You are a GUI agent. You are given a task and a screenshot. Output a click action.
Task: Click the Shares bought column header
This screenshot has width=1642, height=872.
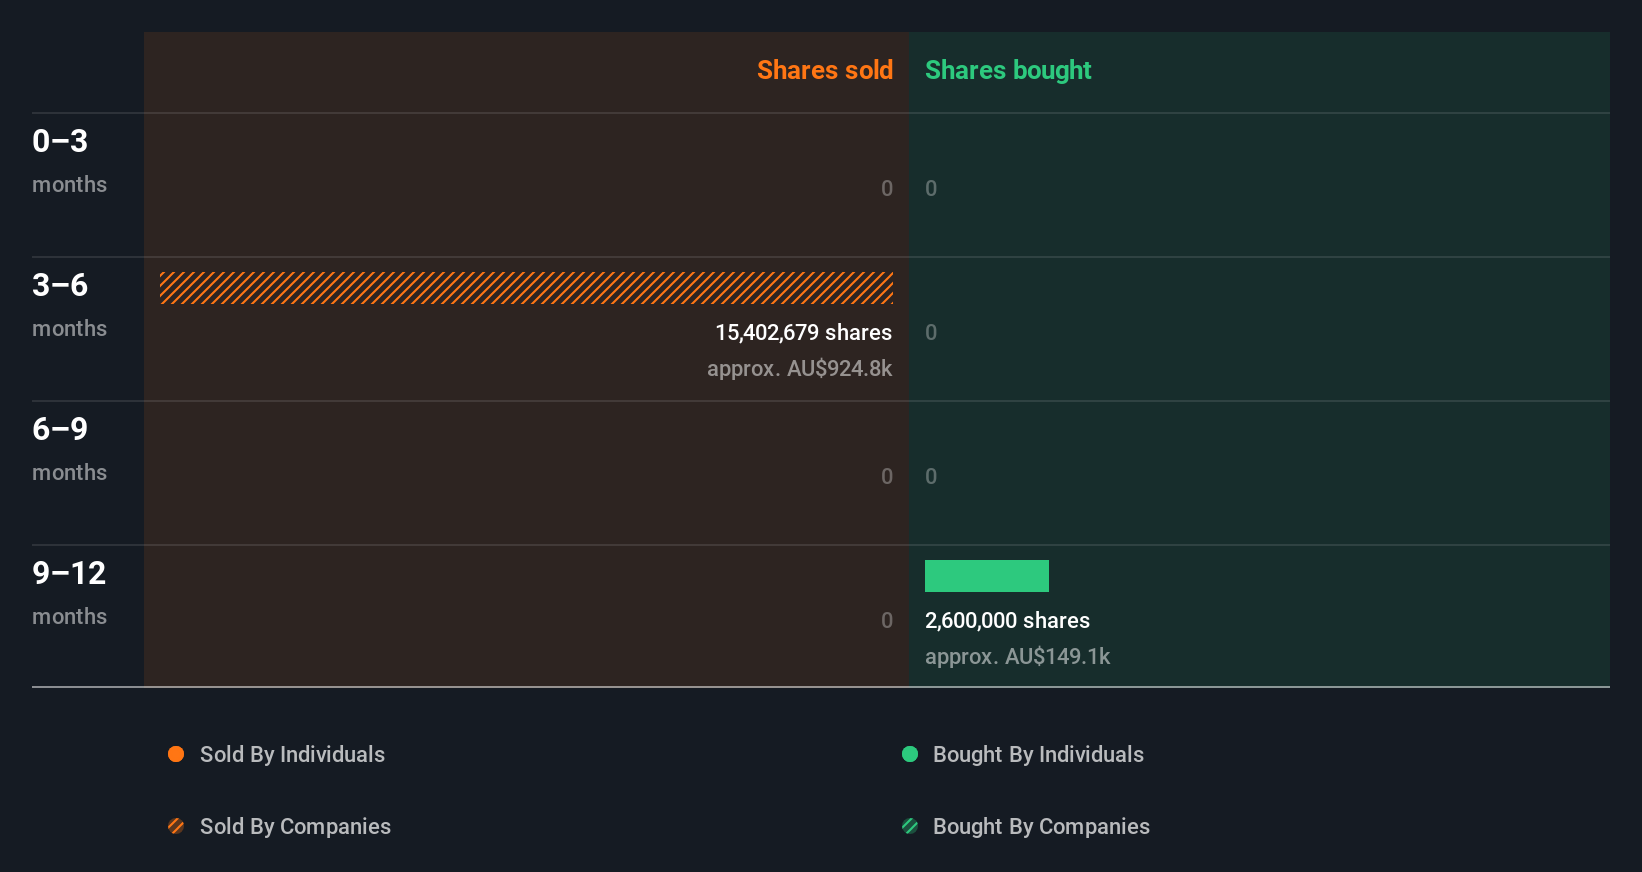[x=1008, y=70]
